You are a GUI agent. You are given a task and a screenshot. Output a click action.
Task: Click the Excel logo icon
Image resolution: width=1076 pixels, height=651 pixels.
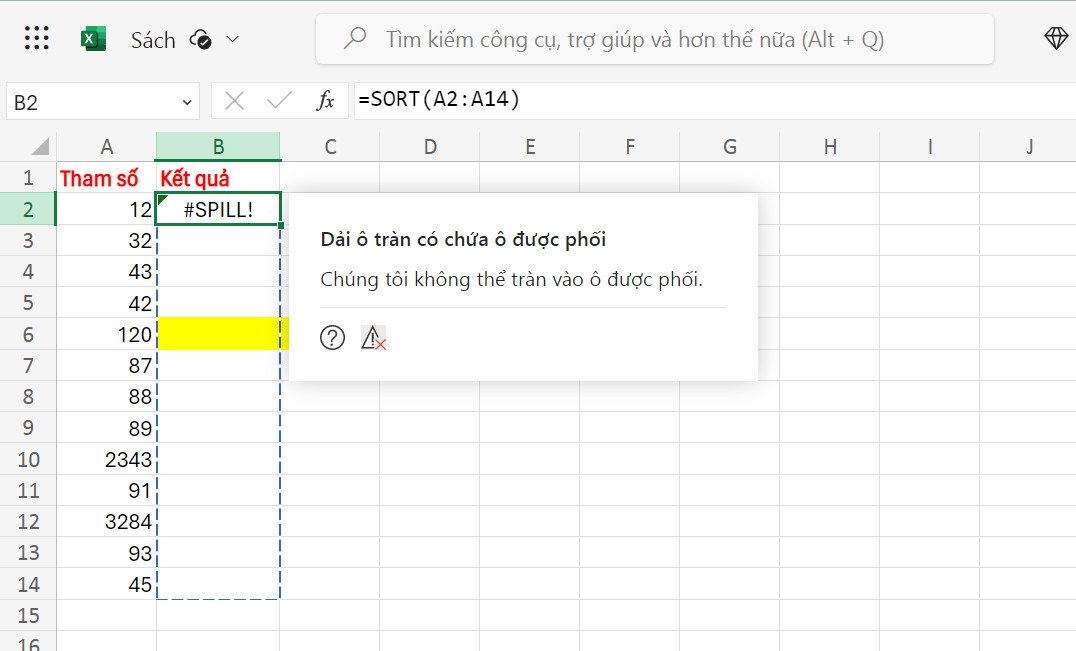click(x=93, y=39)
